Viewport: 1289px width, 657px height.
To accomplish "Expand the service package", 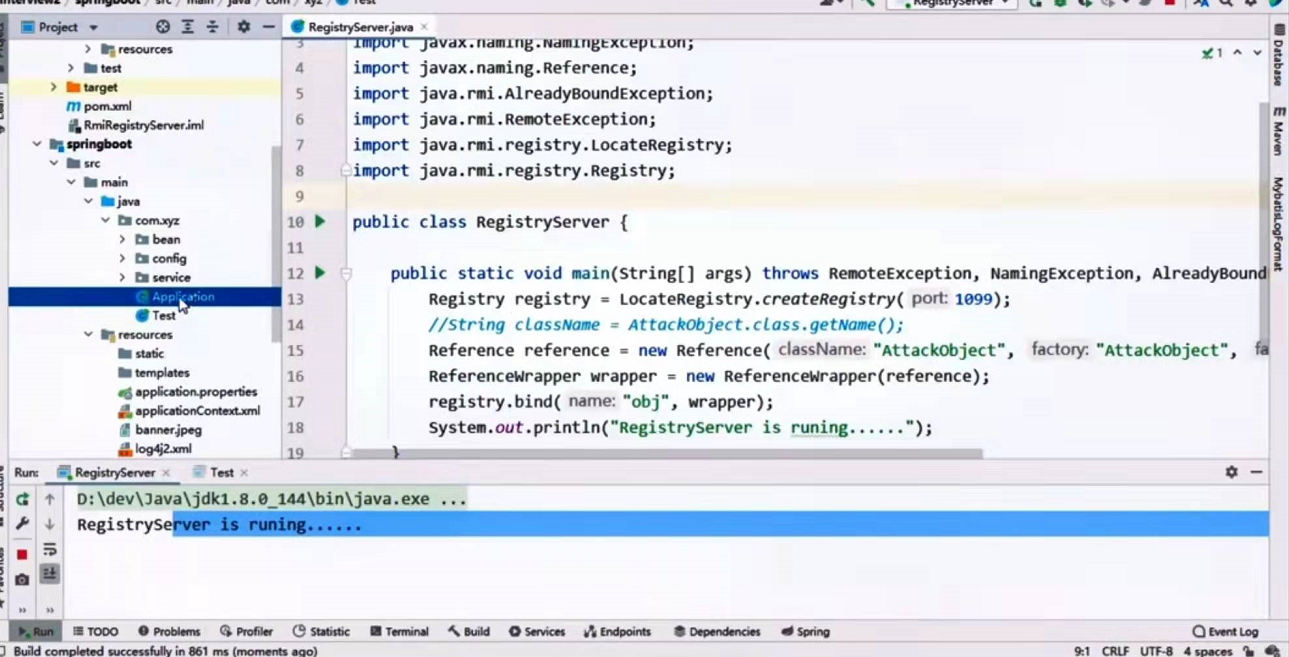I will tap(122, 277).
